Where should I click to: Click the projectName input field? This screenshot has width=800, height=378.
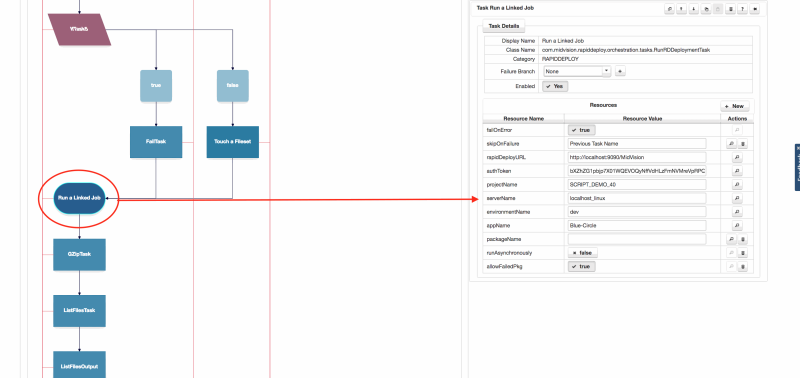pos(637,185)
